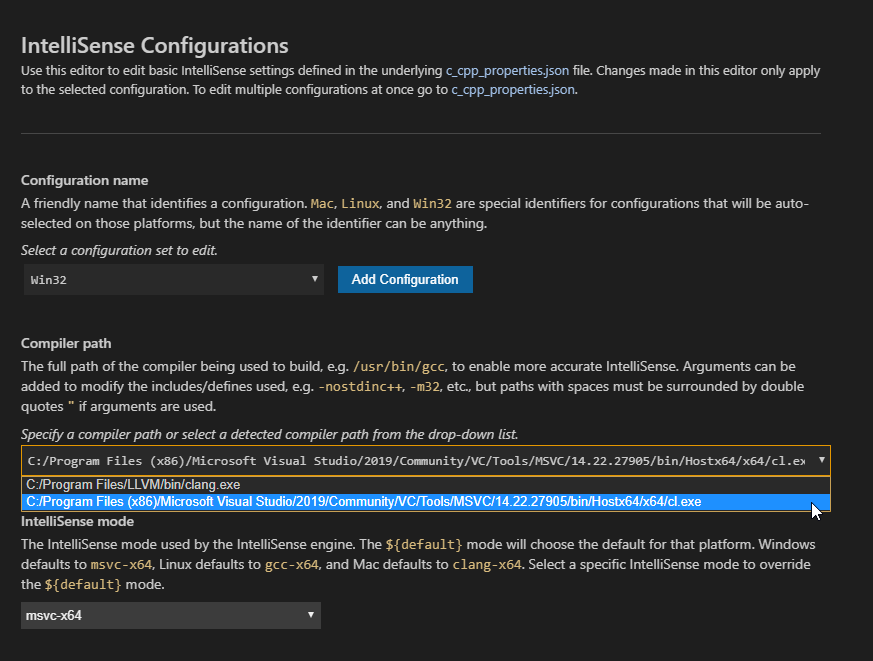873x661 pixels.
Task: Open the Win32 configuration name dropdown
Action: click(x=174, y=280)
